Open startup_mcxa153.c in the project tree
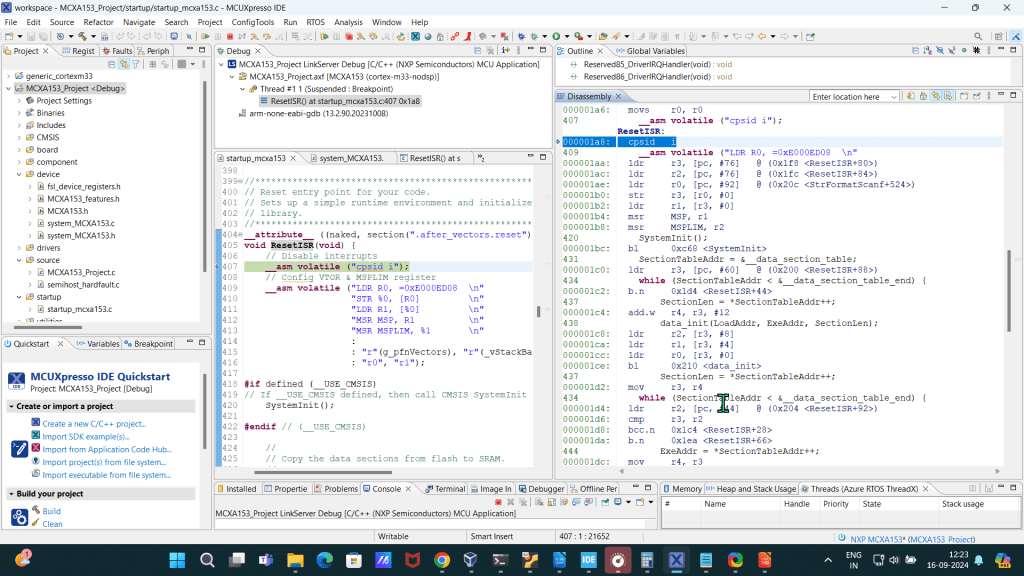 79,309
